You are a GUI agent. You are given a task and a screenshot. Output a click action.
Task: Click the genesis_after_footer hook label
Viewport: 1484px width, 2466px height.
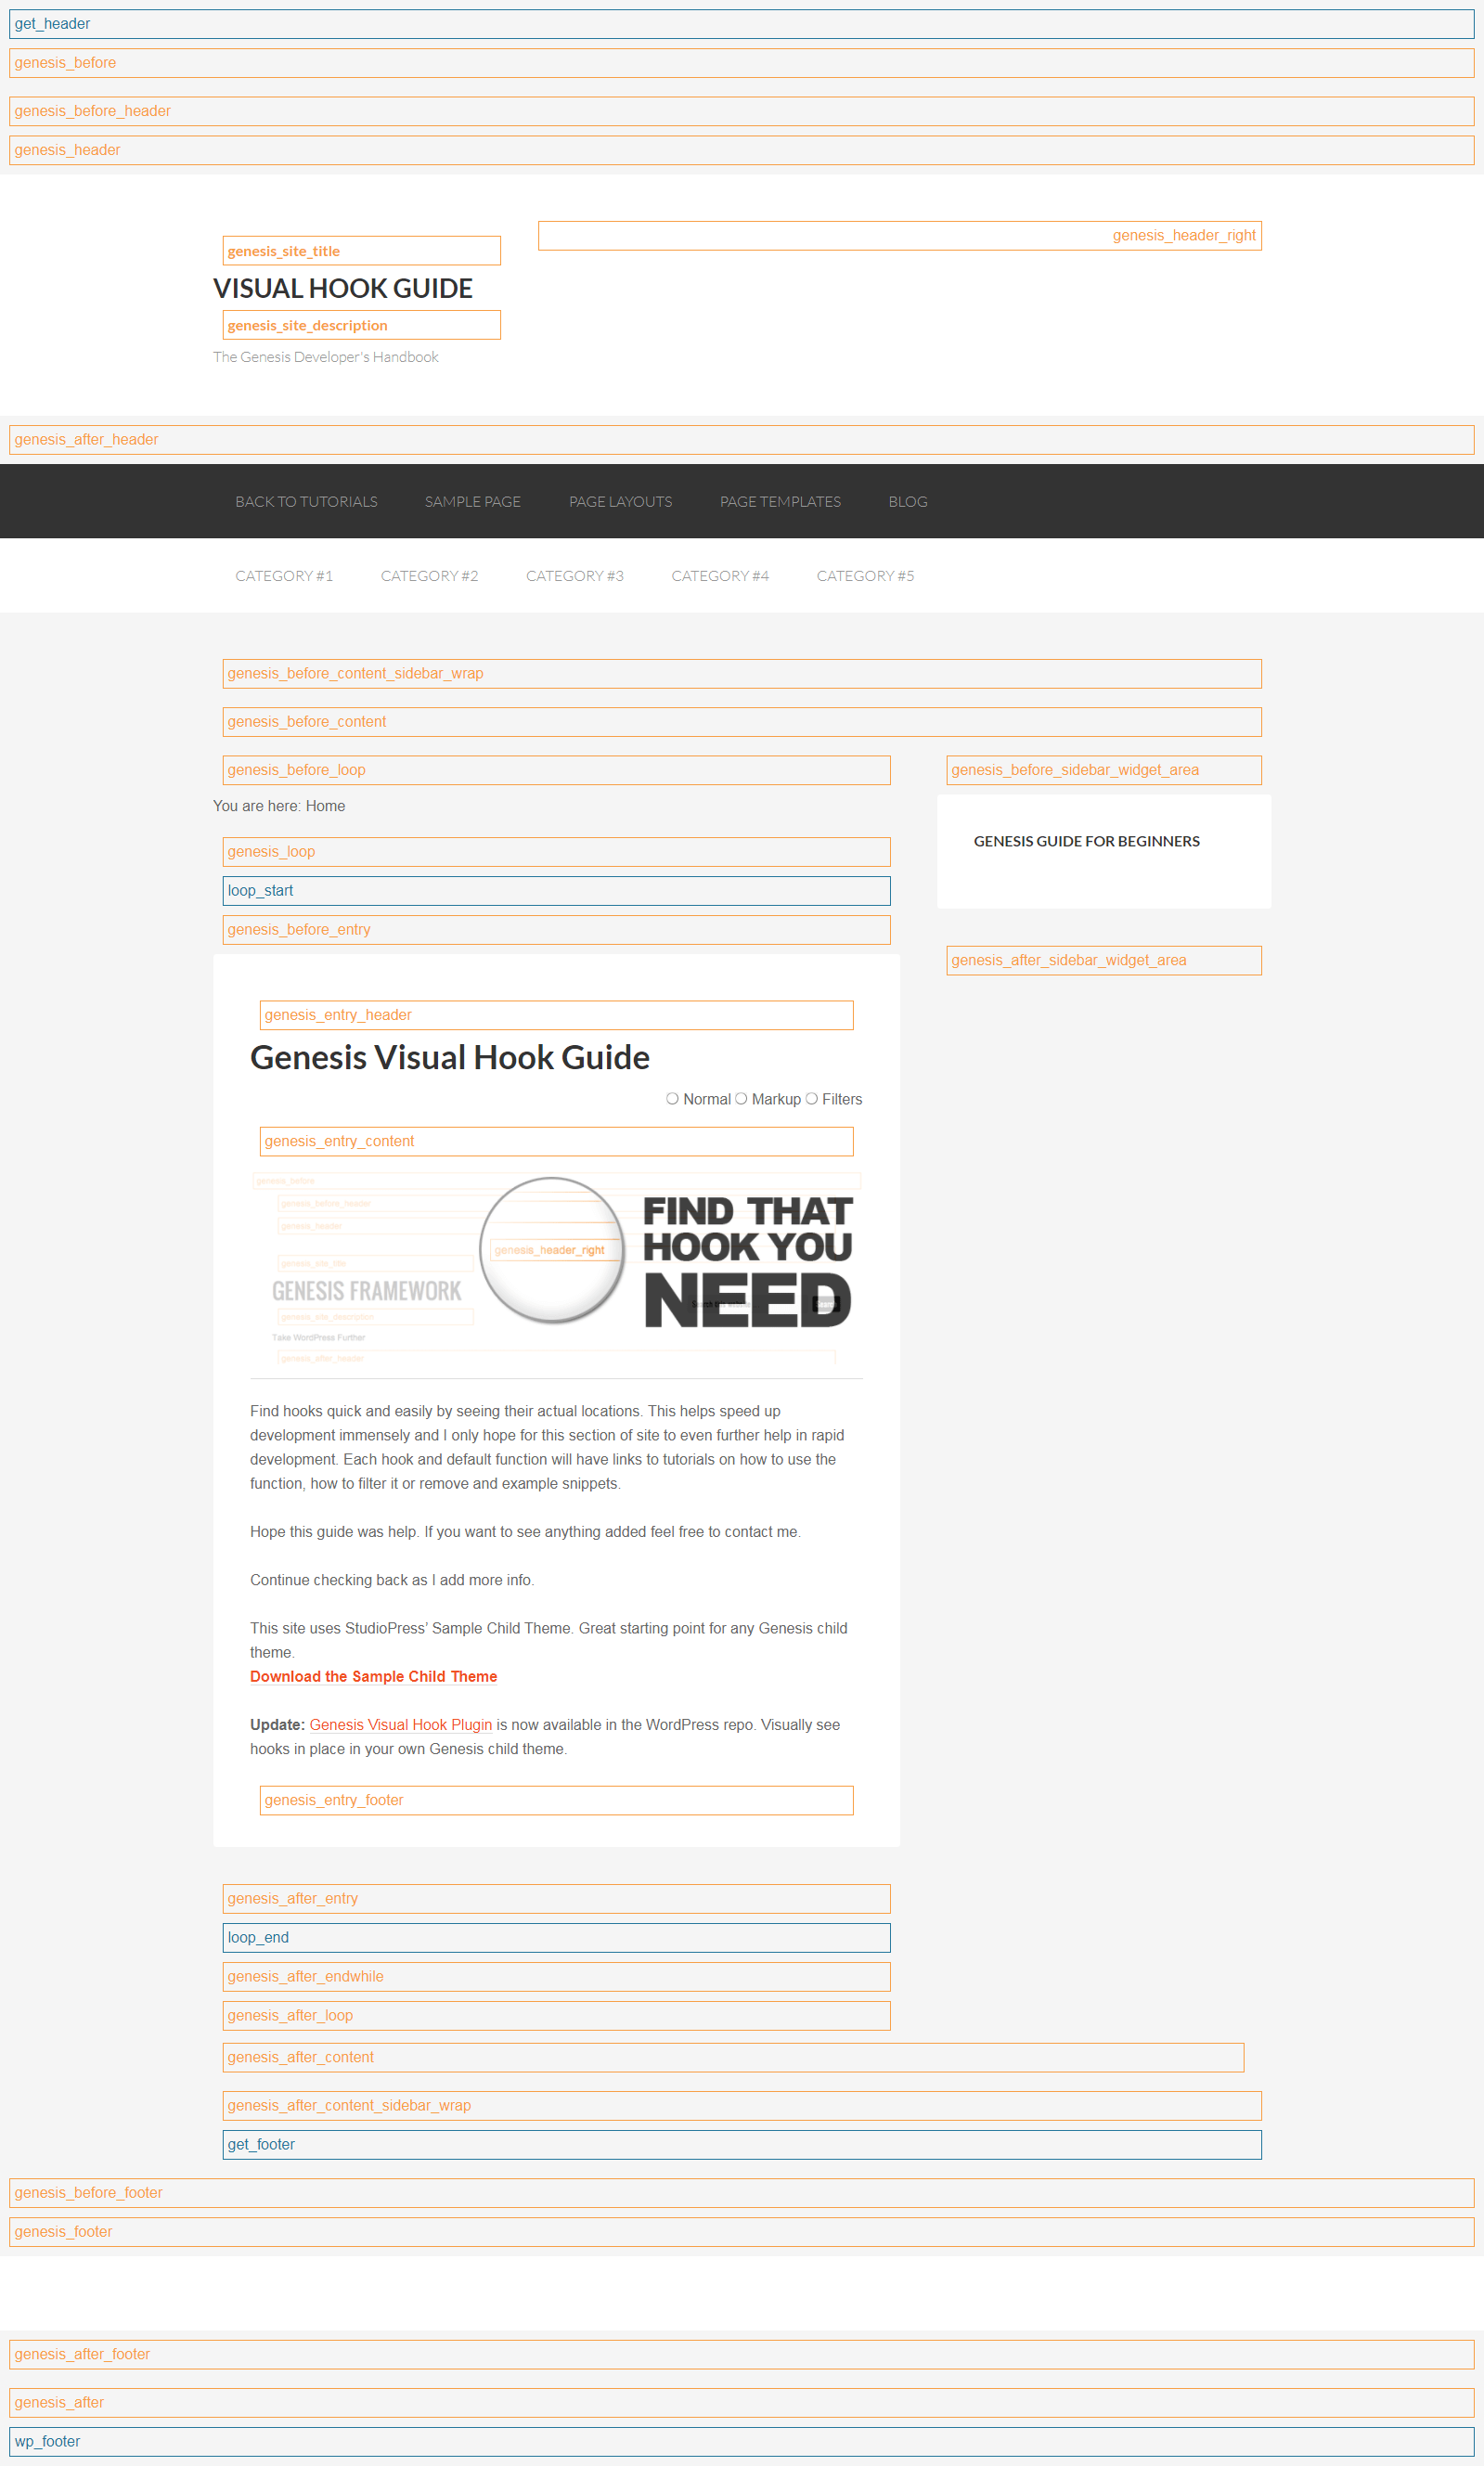click(742, 2355)
